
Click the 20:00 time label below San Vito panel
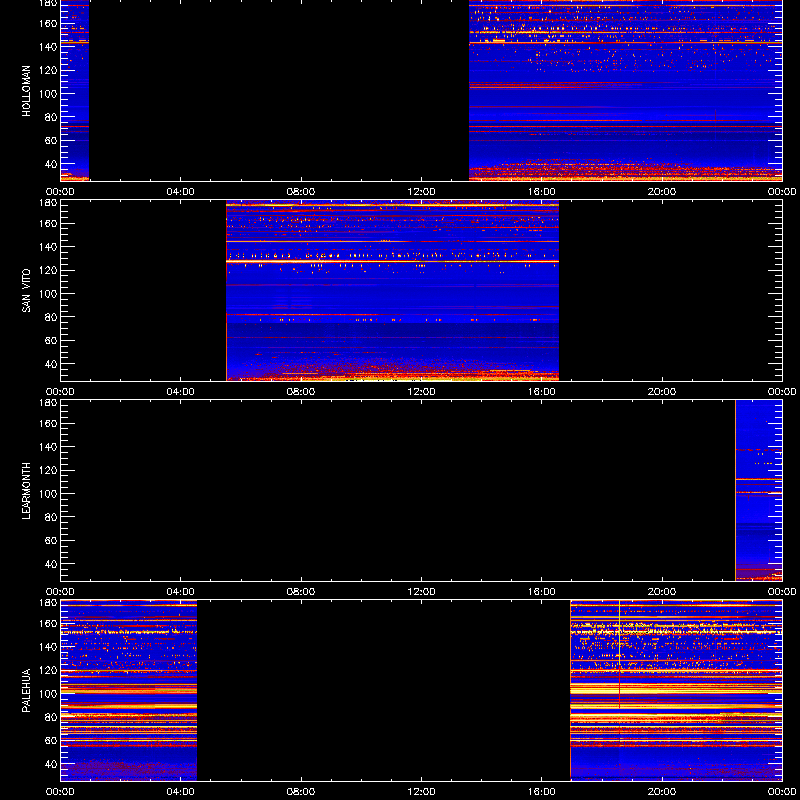coord(662,392)
